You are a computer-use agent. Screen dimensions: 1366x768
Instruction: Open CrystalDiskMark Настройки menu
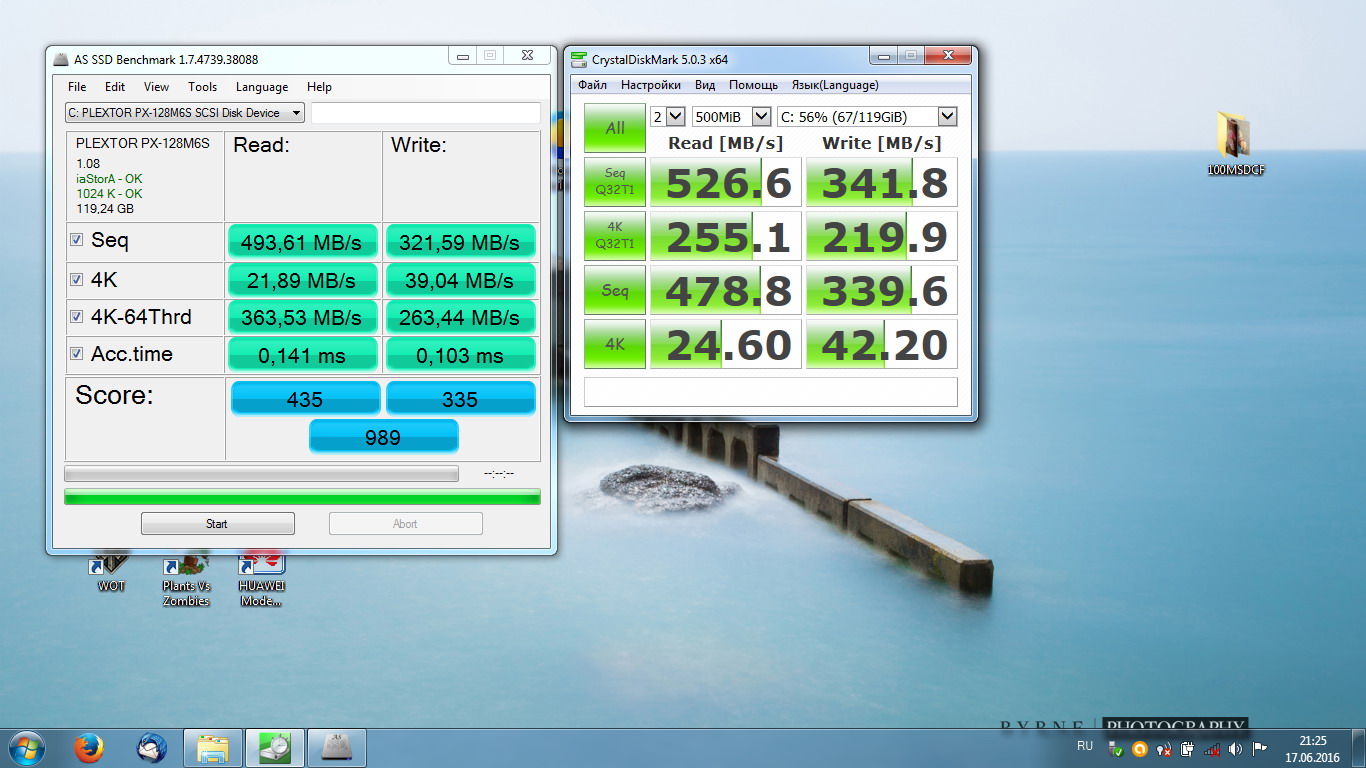[651, 85]
